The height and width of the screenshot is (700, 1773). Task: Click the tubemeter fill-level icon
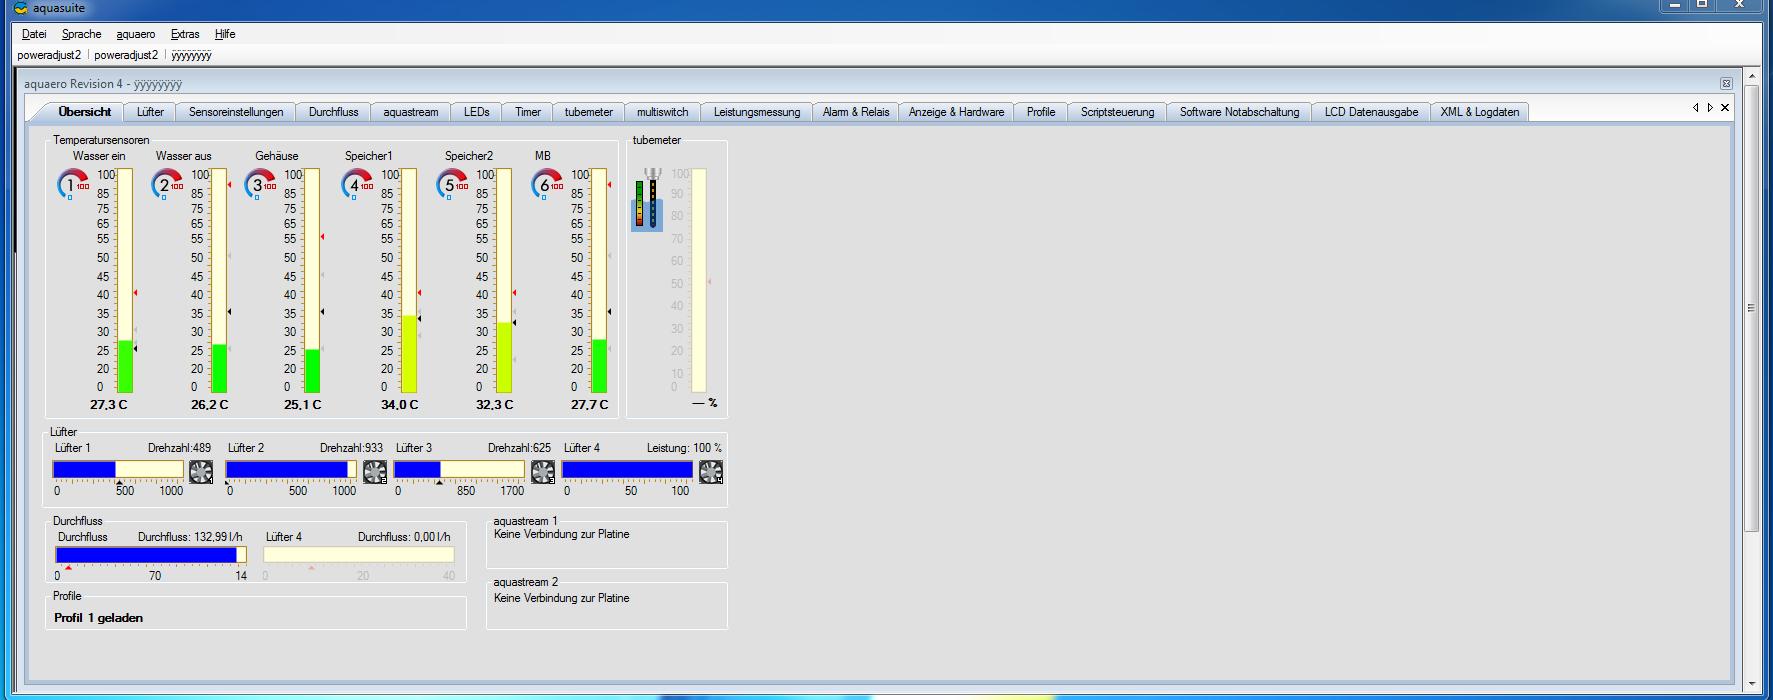647,200
